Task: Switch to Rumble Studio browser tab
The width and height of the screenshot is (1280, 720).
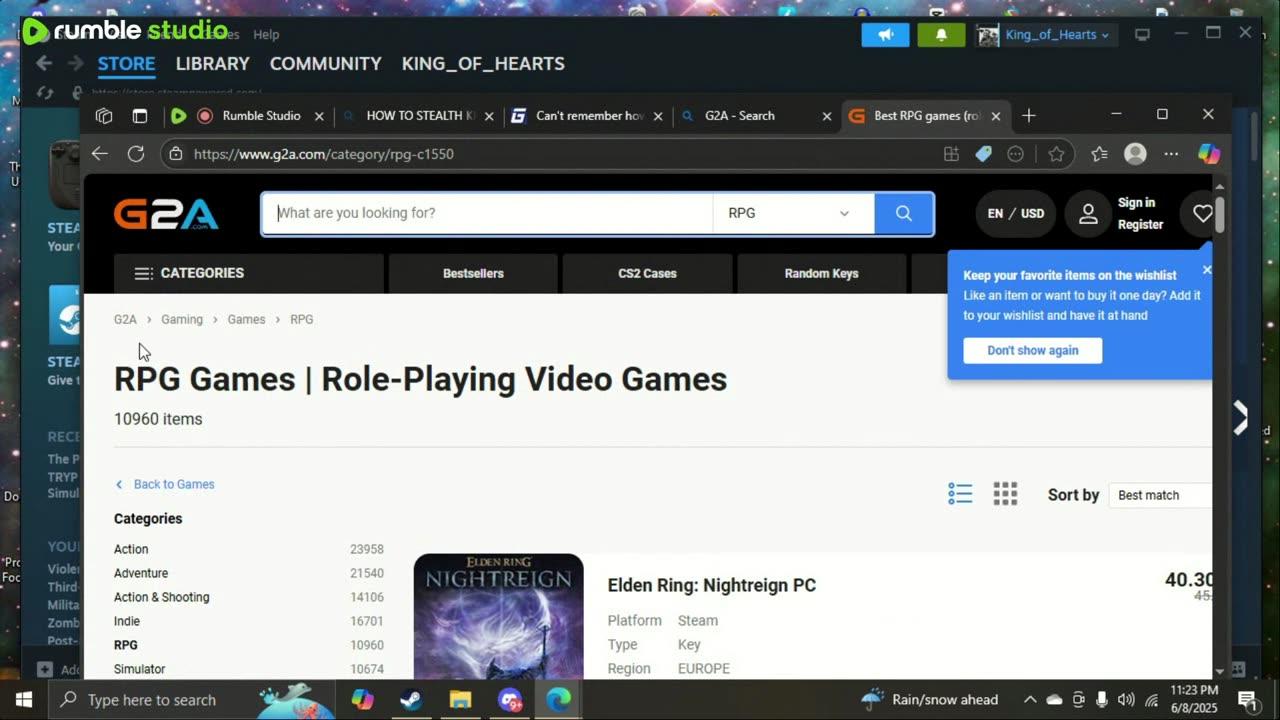Action: (248, 116)
